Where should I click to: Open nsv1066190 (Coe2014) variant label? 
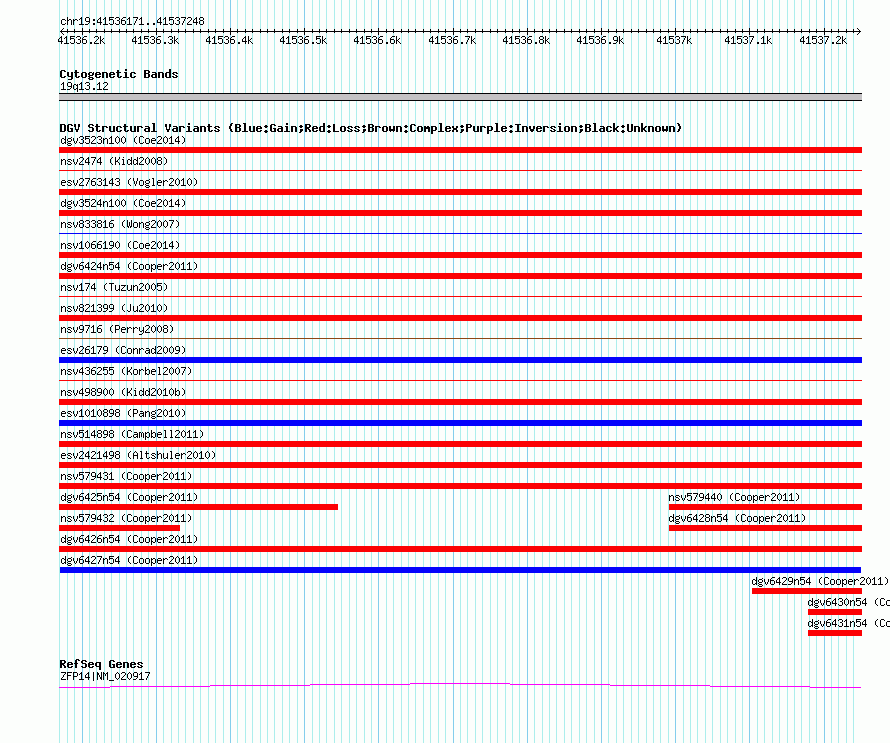click(x=120, y=245)
